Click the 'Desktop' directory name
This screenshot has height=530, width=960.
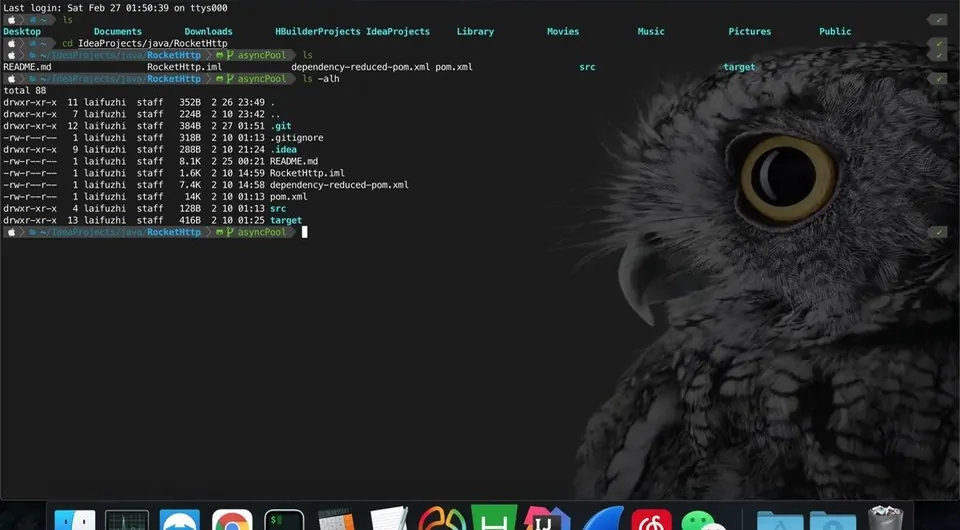[22, 31]
